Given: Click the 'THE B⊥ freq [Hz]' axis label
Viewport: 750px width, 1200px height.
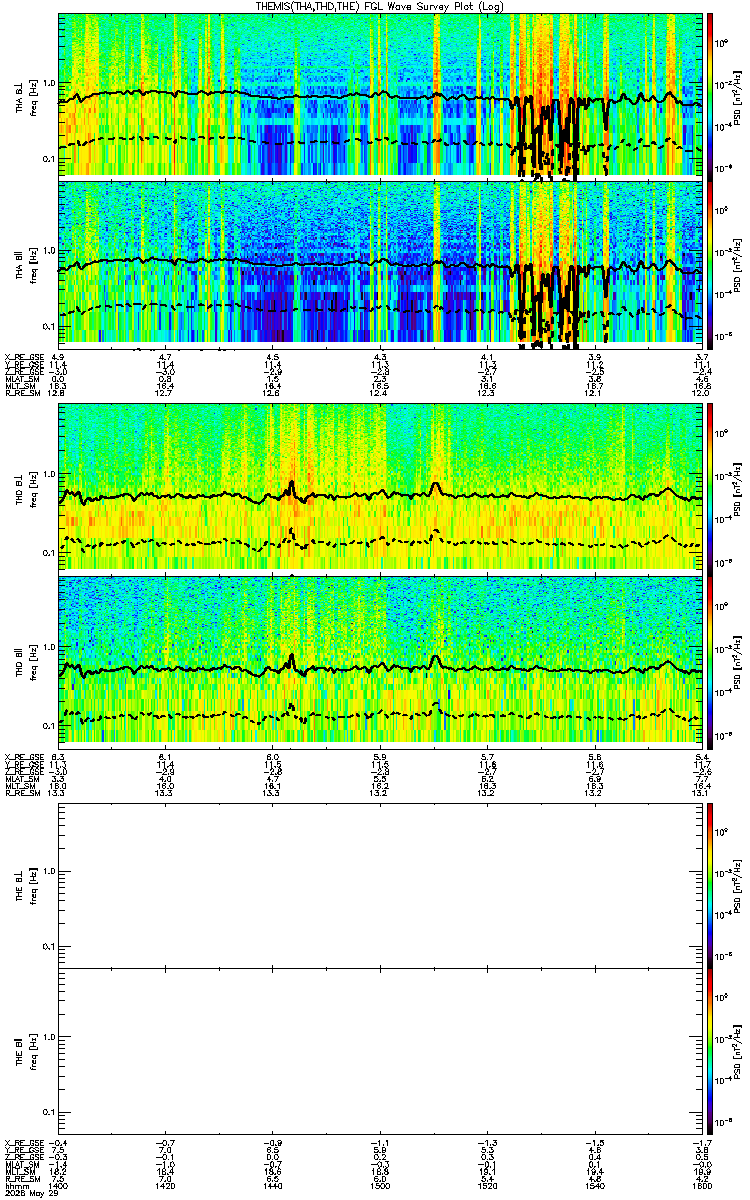Looking at the screenshot, I should coord(24,884).
